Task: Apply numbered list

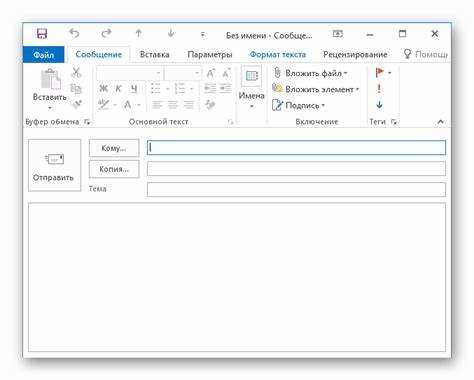Action: pos(180,89)
